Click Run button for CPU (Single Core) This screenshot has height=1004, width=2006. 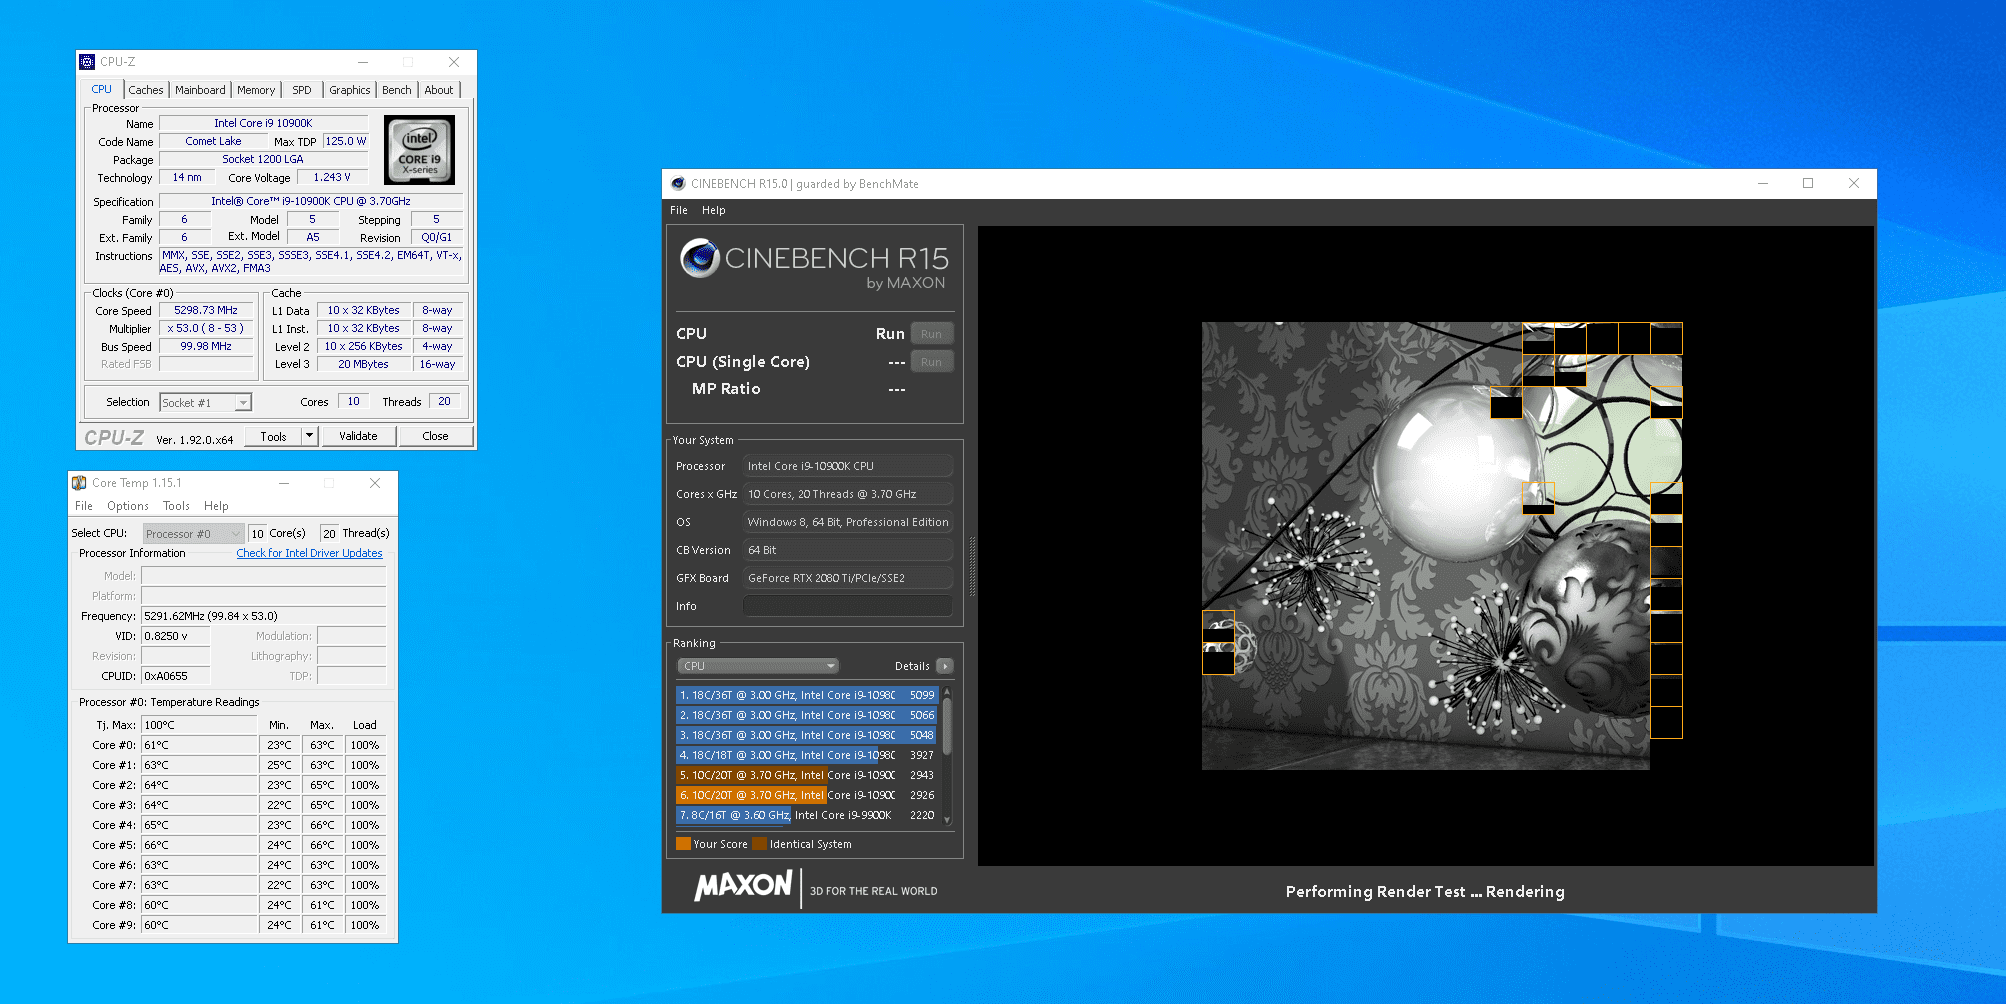pyautogui.click(x=931, y=362)
